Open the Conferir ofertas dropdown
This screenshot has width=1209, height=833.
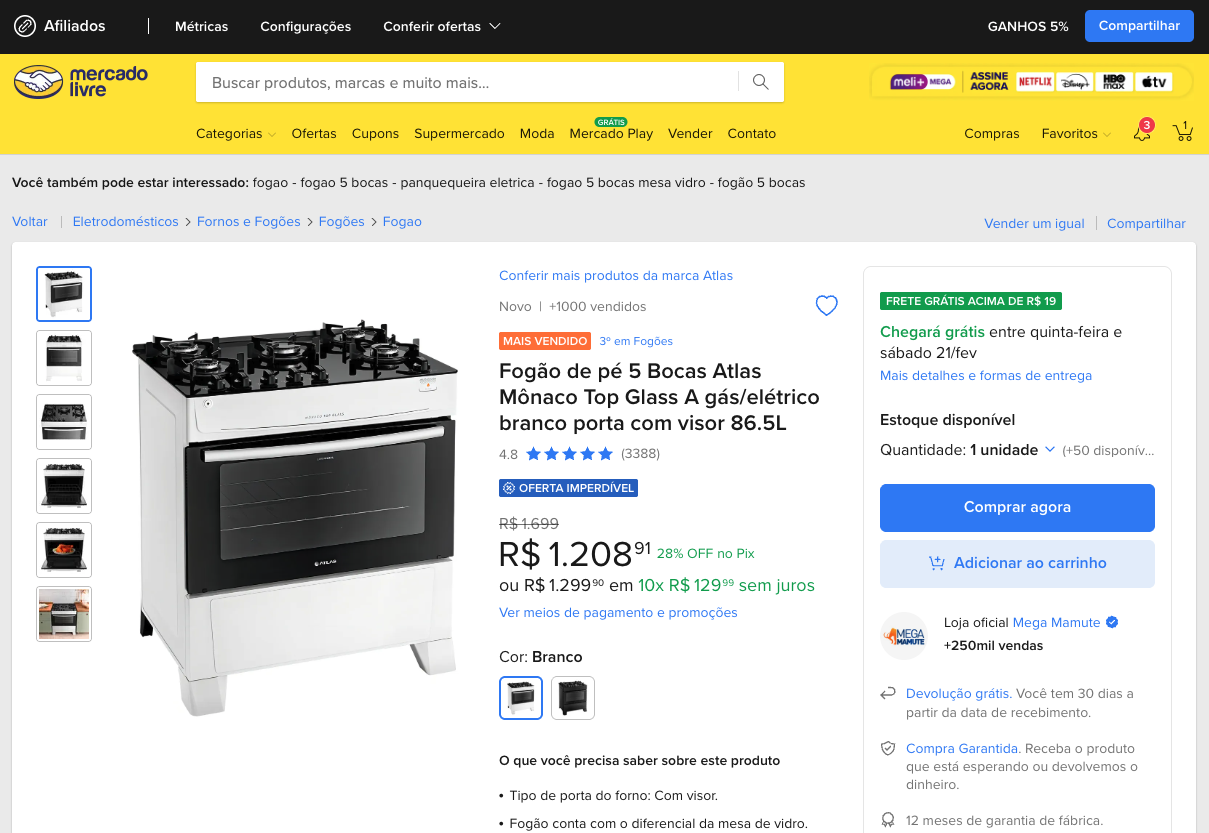point(442,26)
